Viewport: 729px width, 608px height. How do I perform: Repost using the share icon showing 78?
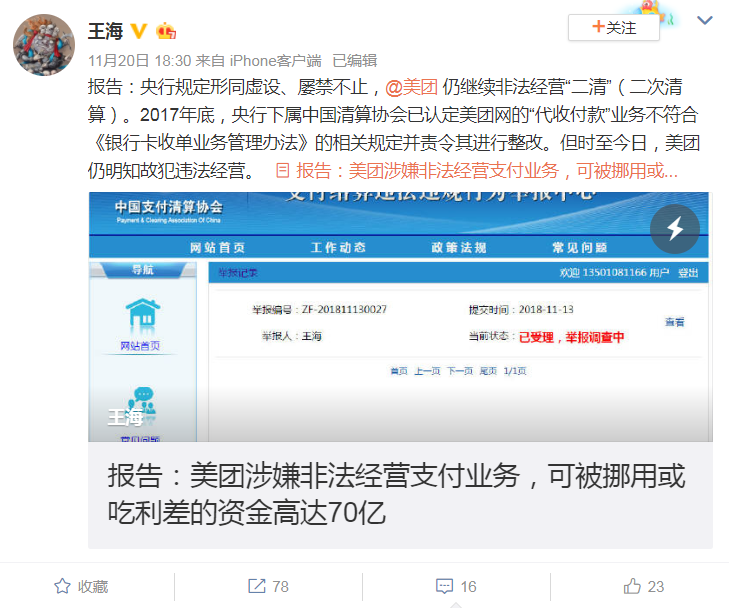click(x=256, y=586)
